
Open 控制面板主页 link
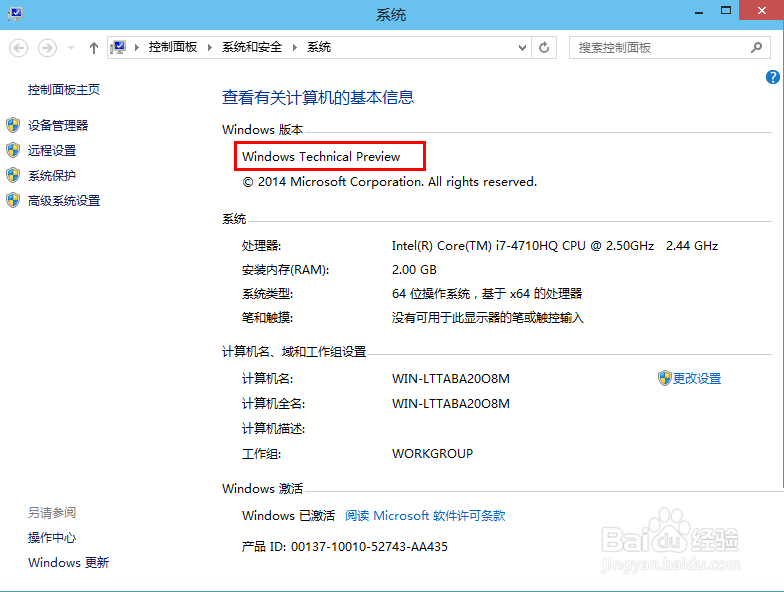pos(64,90)
